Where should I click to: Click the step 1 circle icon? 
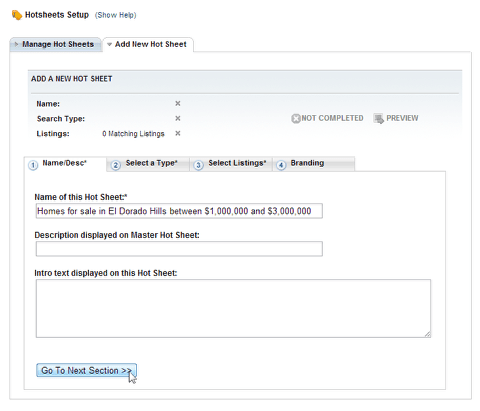(x=33, y=165)
